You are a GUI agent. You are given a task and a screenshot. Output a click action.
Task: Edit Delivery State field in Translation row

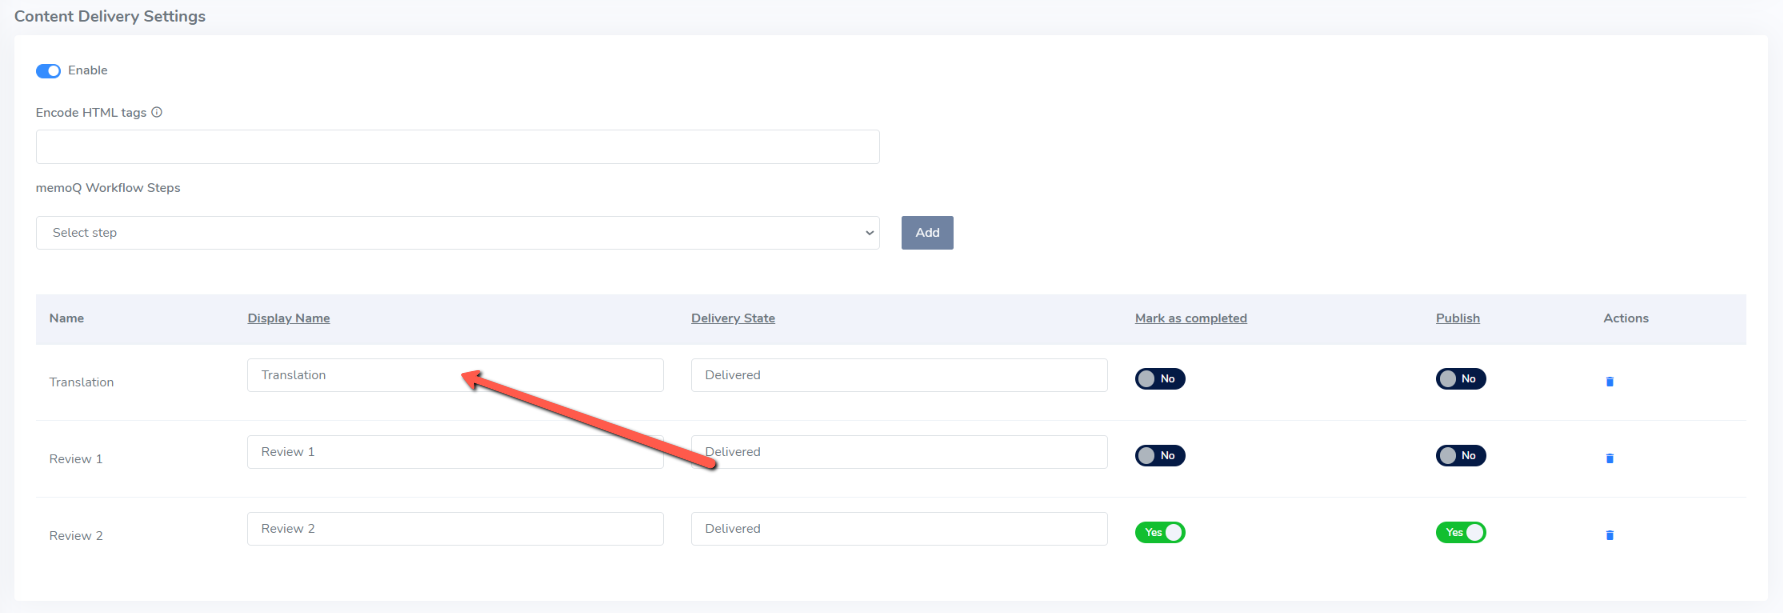click(x=899, y=375)
